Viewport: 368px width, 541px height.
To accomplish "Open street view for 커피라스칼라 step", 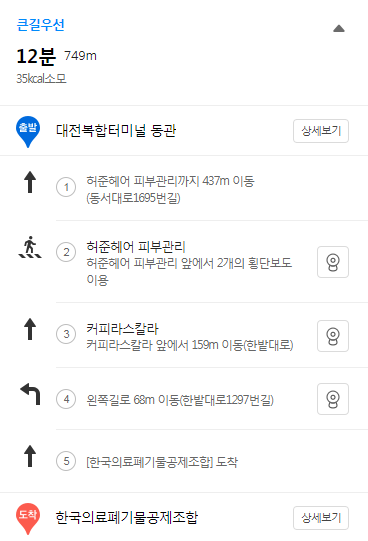I will (x=333, y=336).
